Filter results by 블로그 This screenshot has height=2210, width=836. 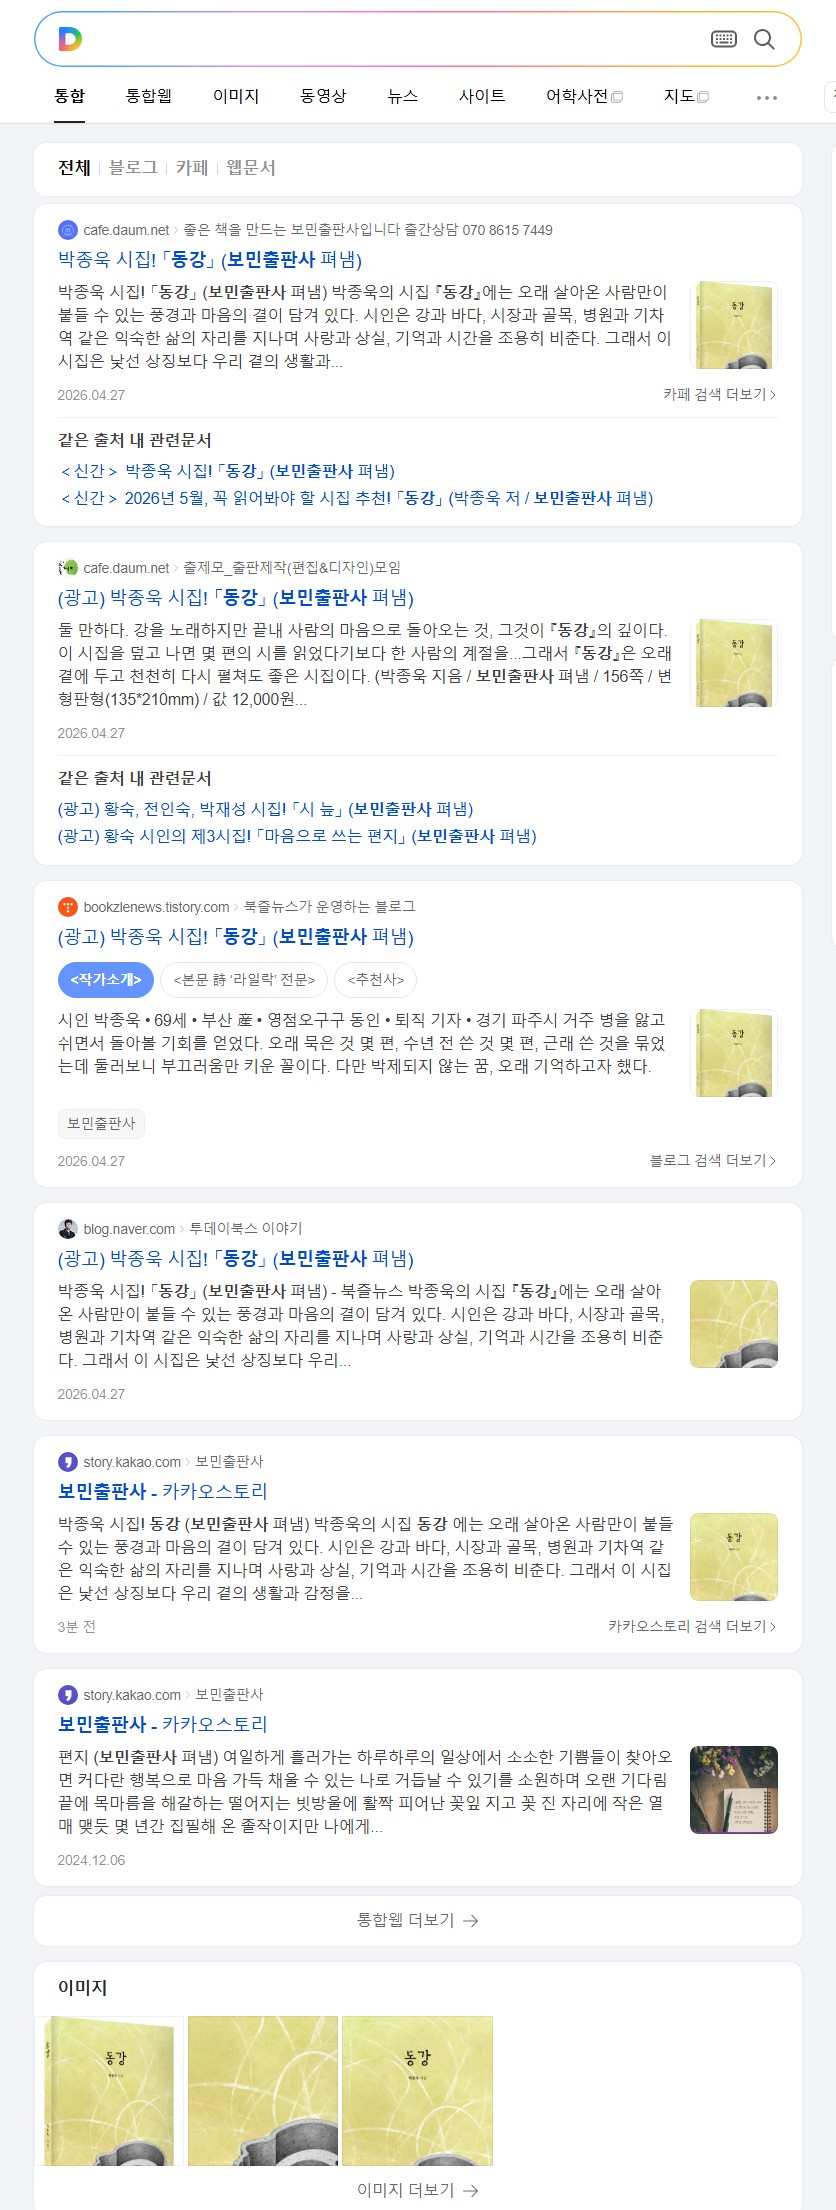(x=133, y=168)
